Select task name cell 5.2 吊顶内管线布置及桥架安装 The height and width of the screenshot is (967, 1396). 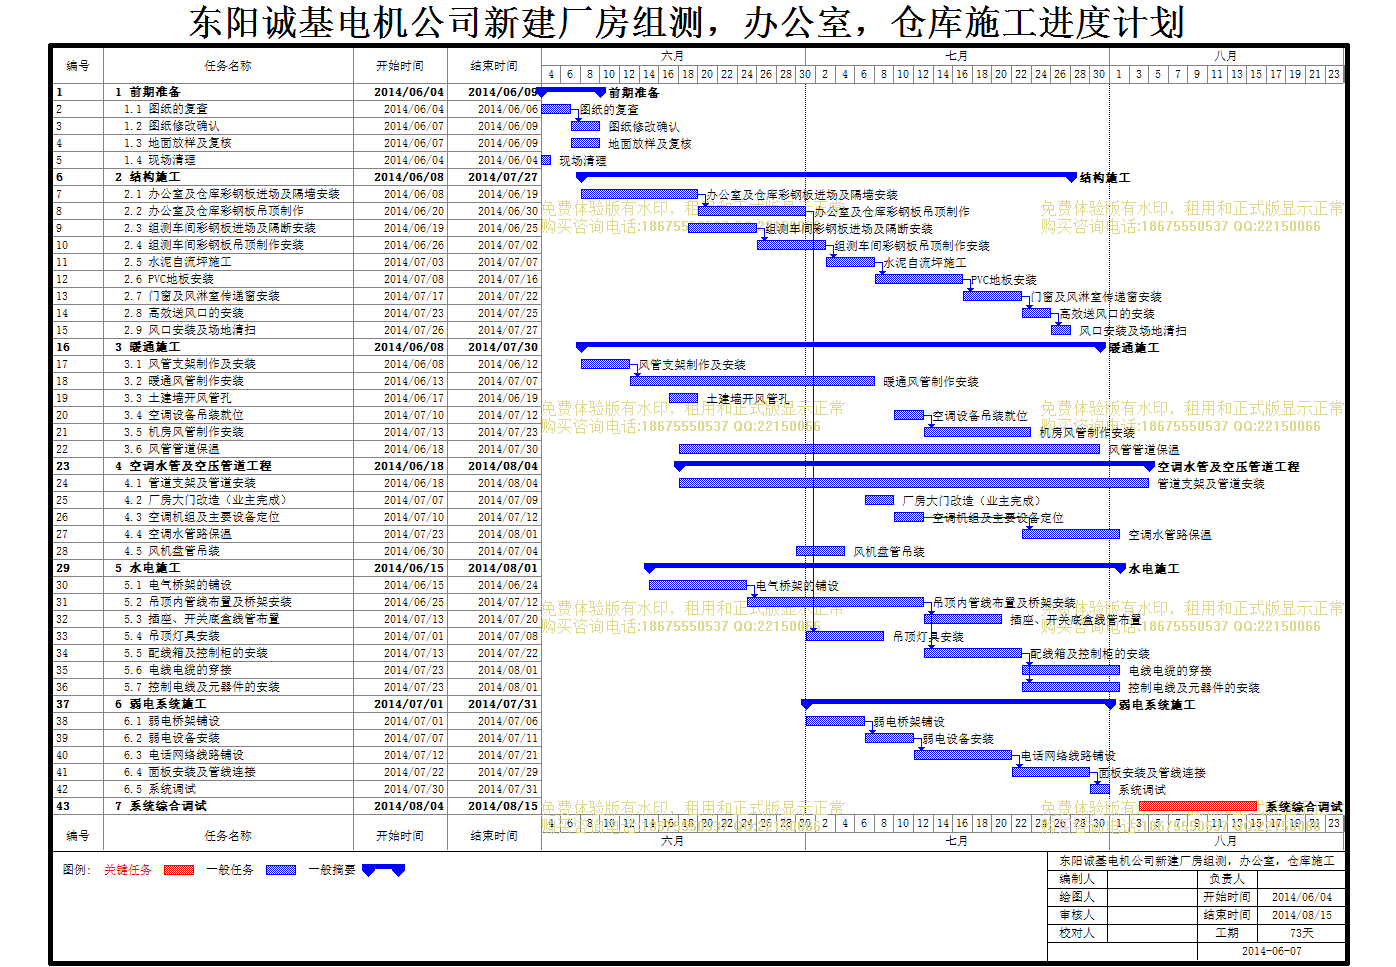tap(228, 602)
